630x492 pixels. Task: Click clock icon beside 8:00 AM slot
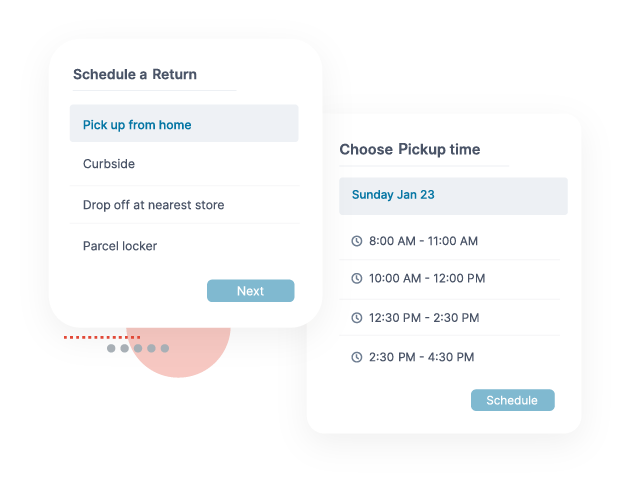[x=356, y=241]
